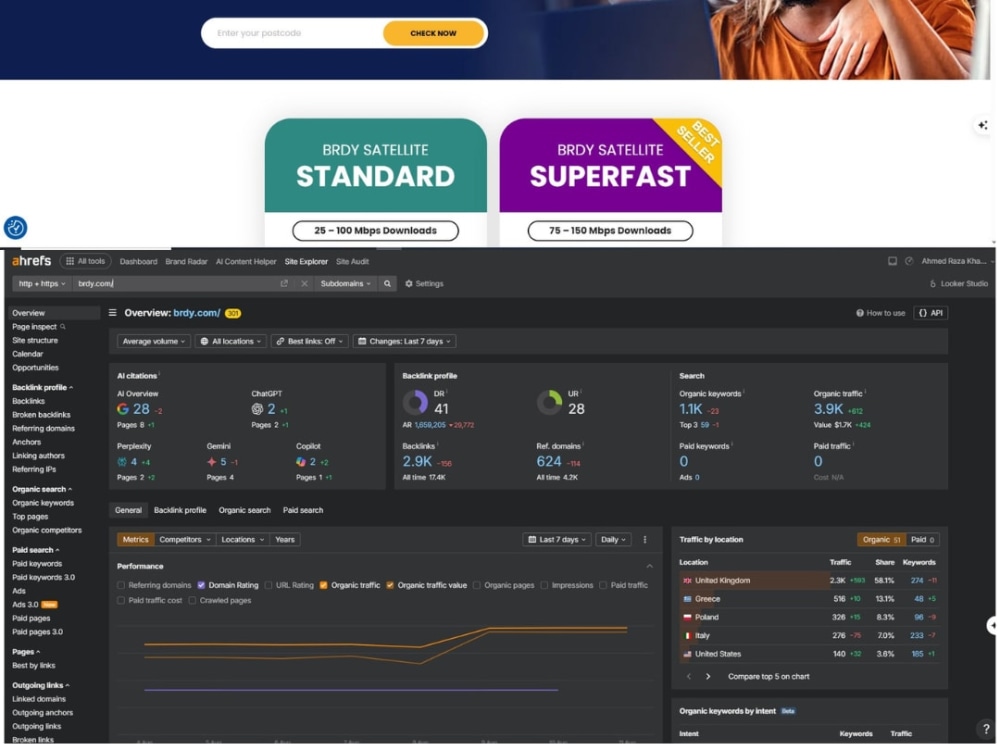Switch to the Paid search tab
The width and height of the screenshot is (1000, 750).
tap(303, 510)
